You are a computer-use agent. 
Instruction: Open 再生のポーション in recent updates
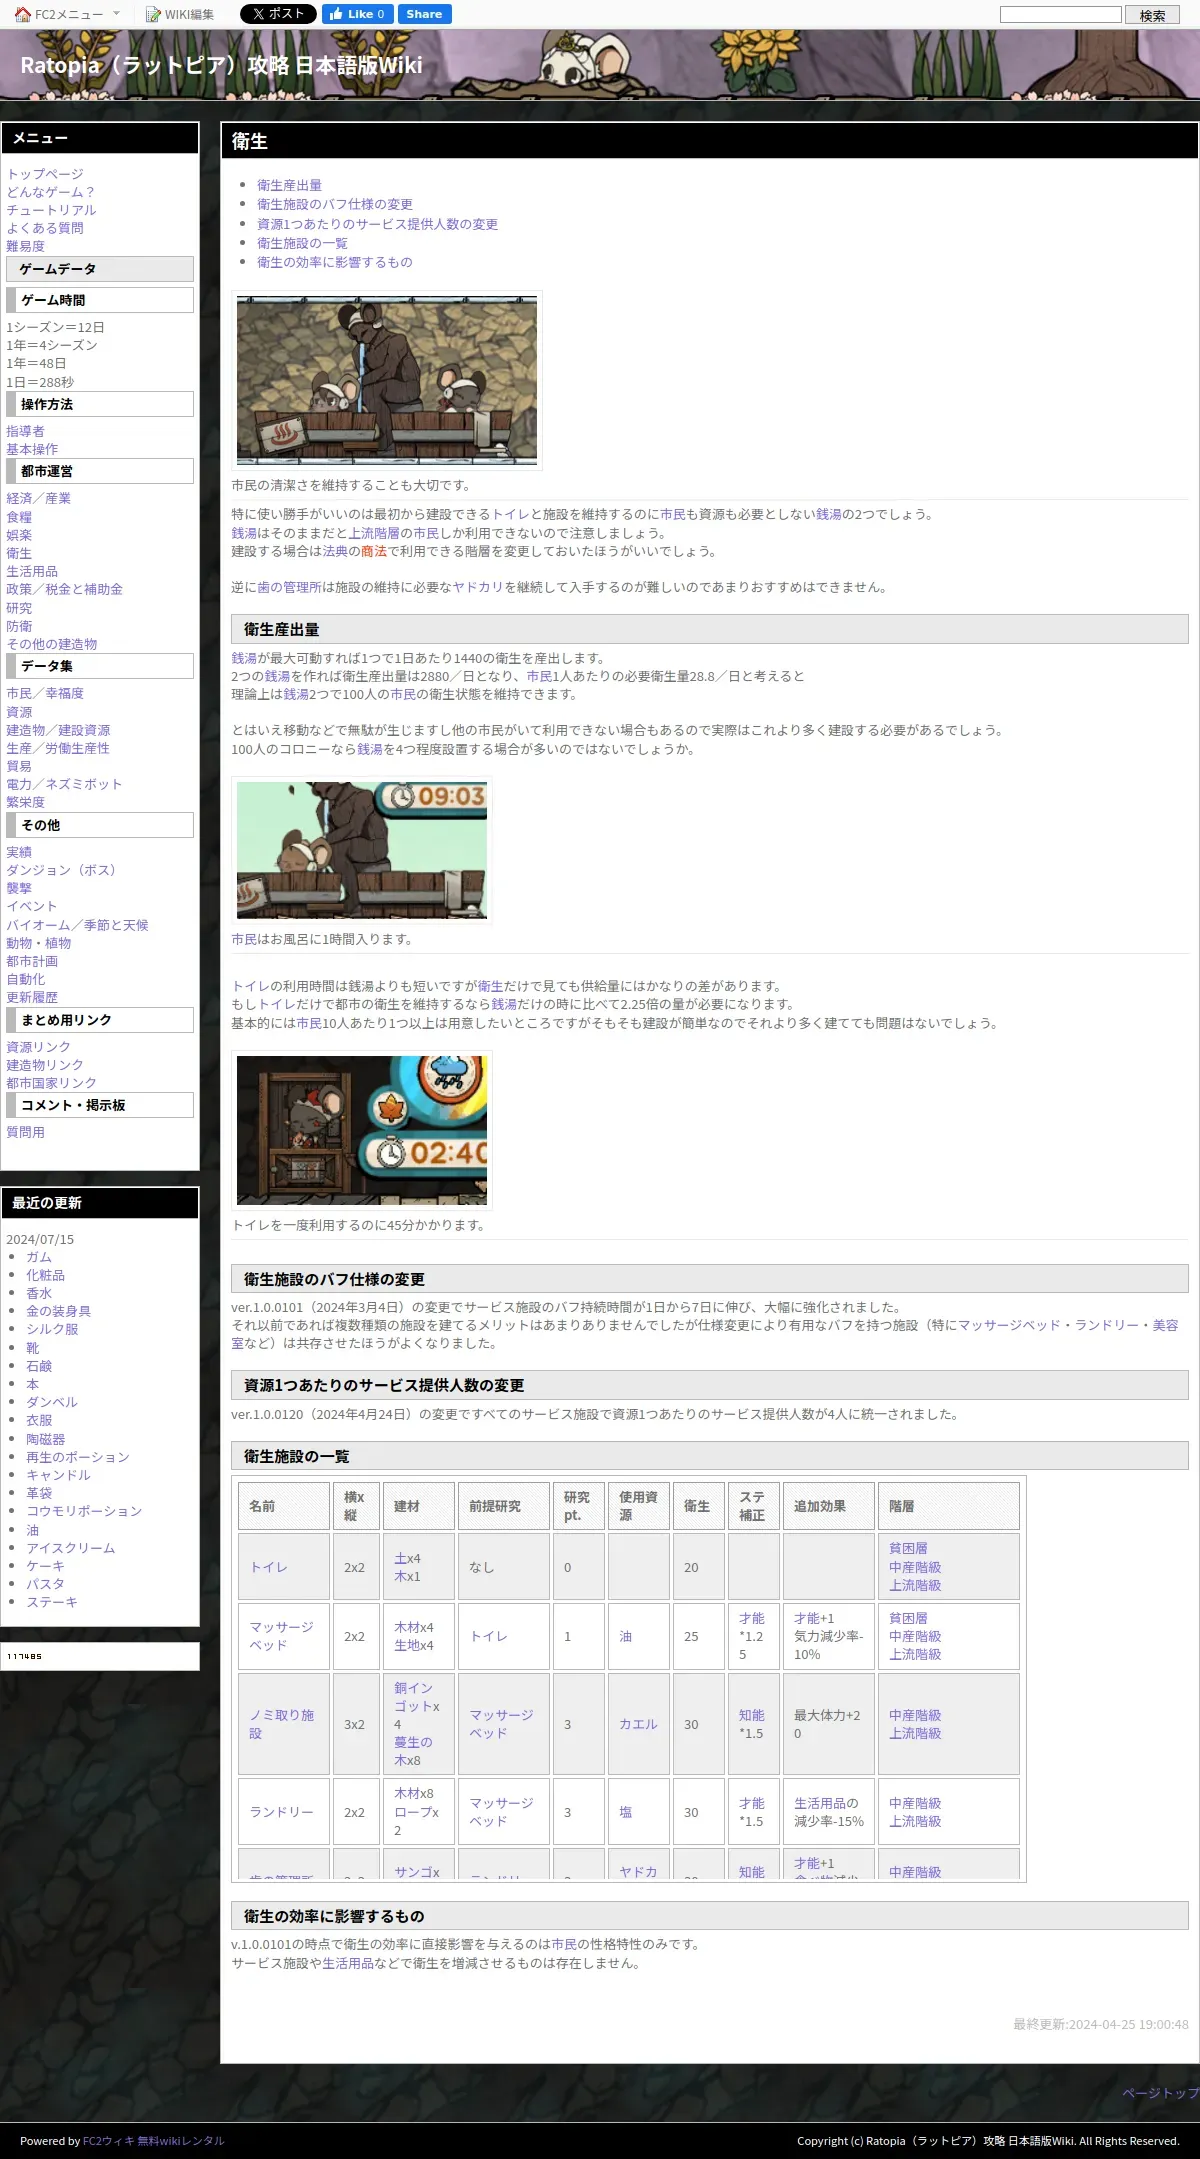[78, 1457]
